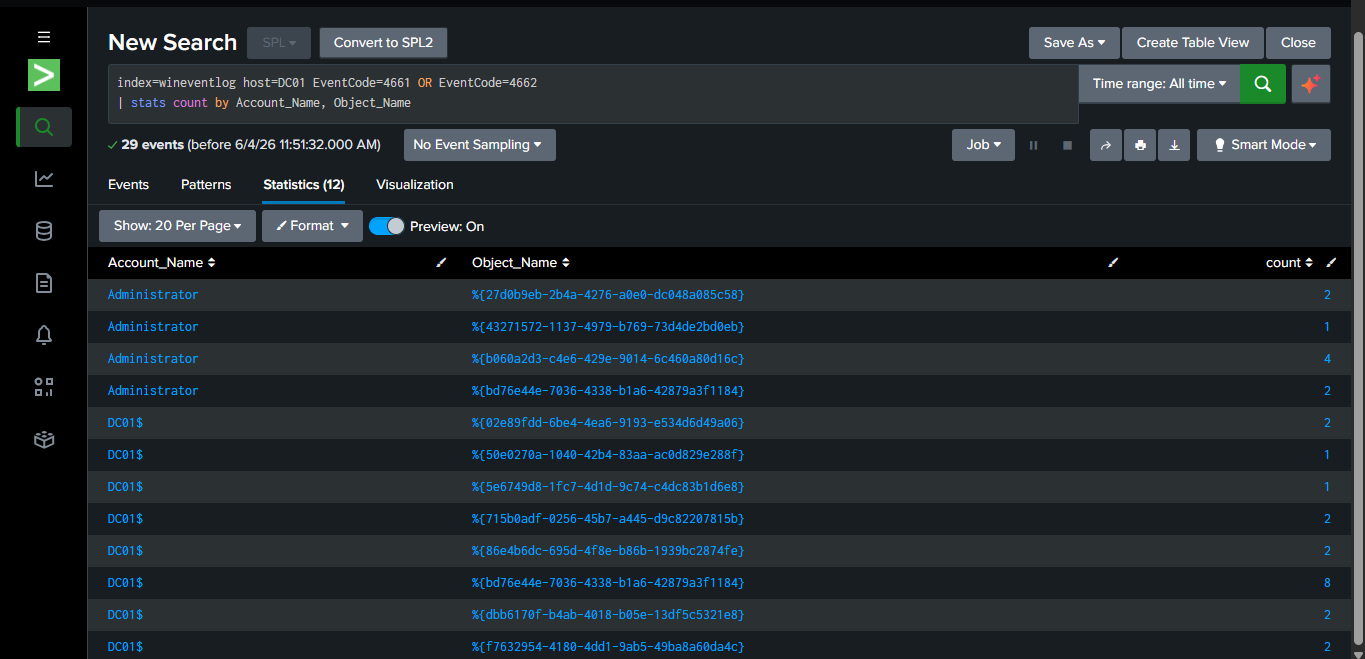Click DC01$ in the 02e89fdd row
The width and height of the screenshot is (1365, 659).
click(x=125, y=423)
